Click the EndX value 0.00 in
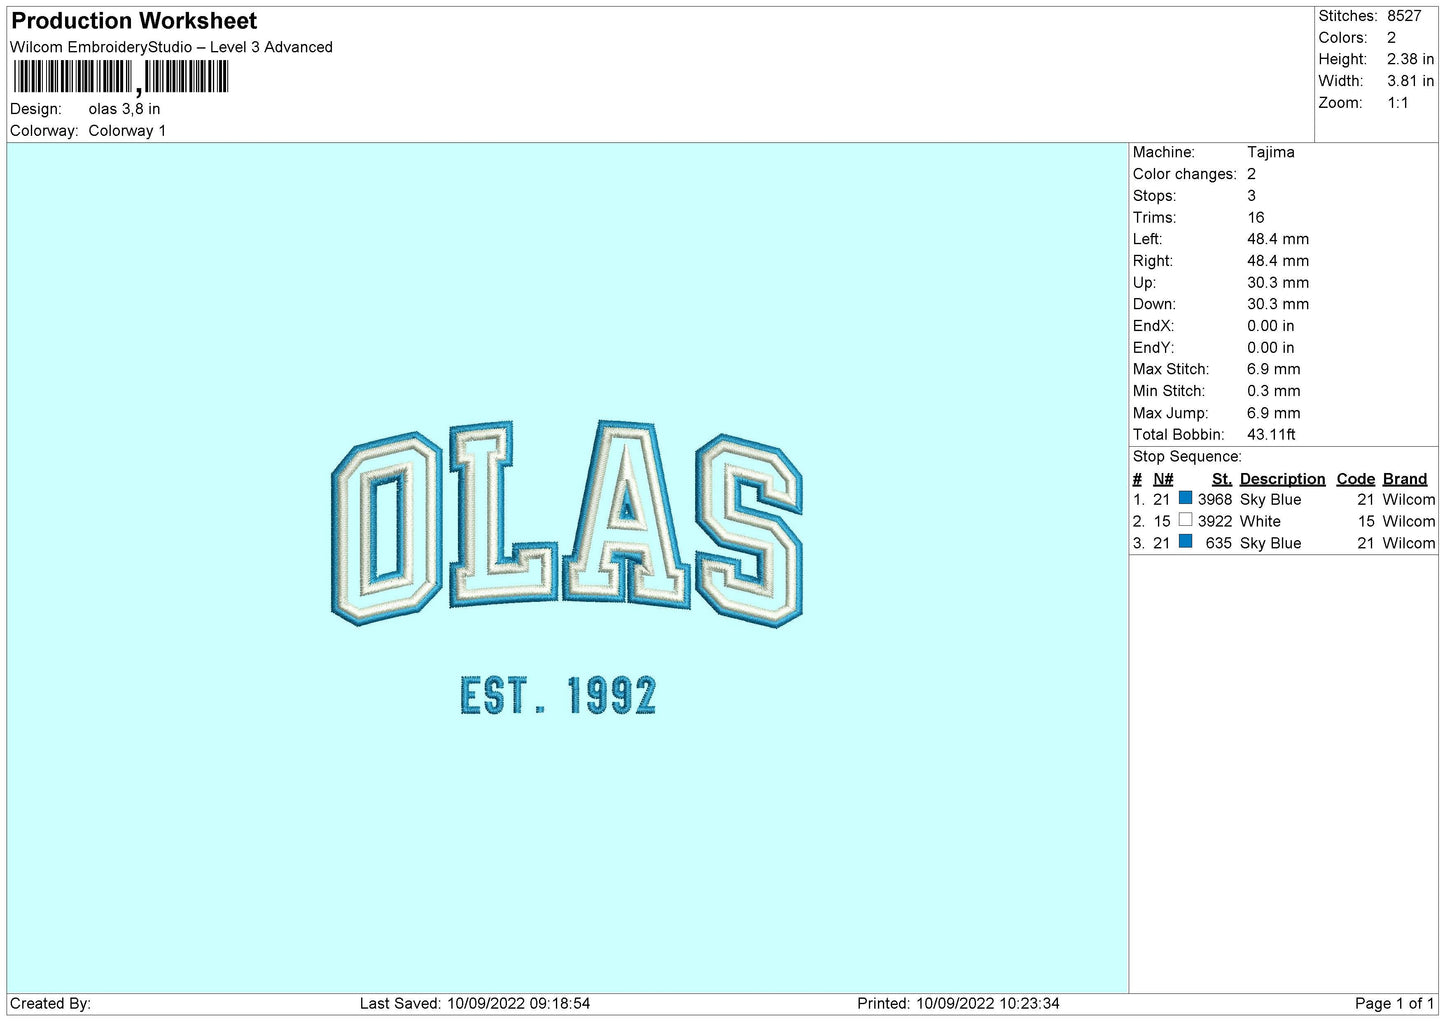 coord(1270,326)
